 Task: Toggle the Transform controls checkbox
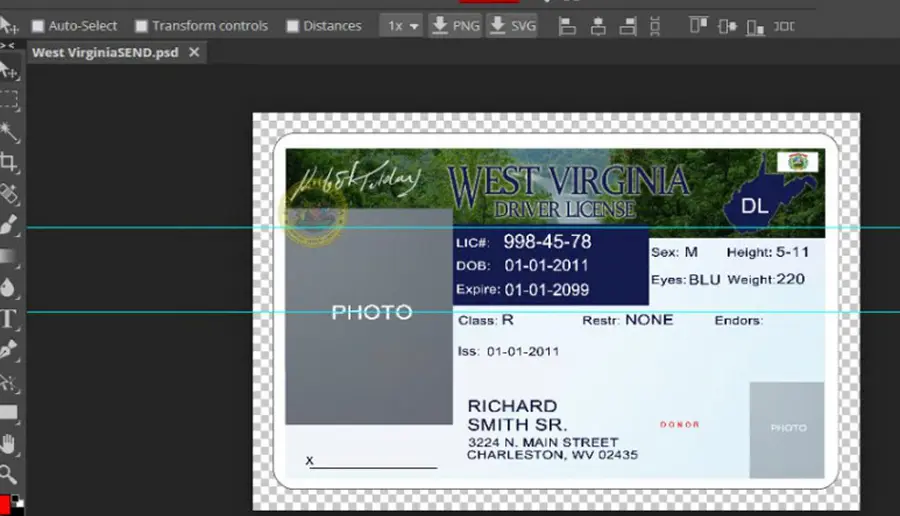click(x=141, y=26)
